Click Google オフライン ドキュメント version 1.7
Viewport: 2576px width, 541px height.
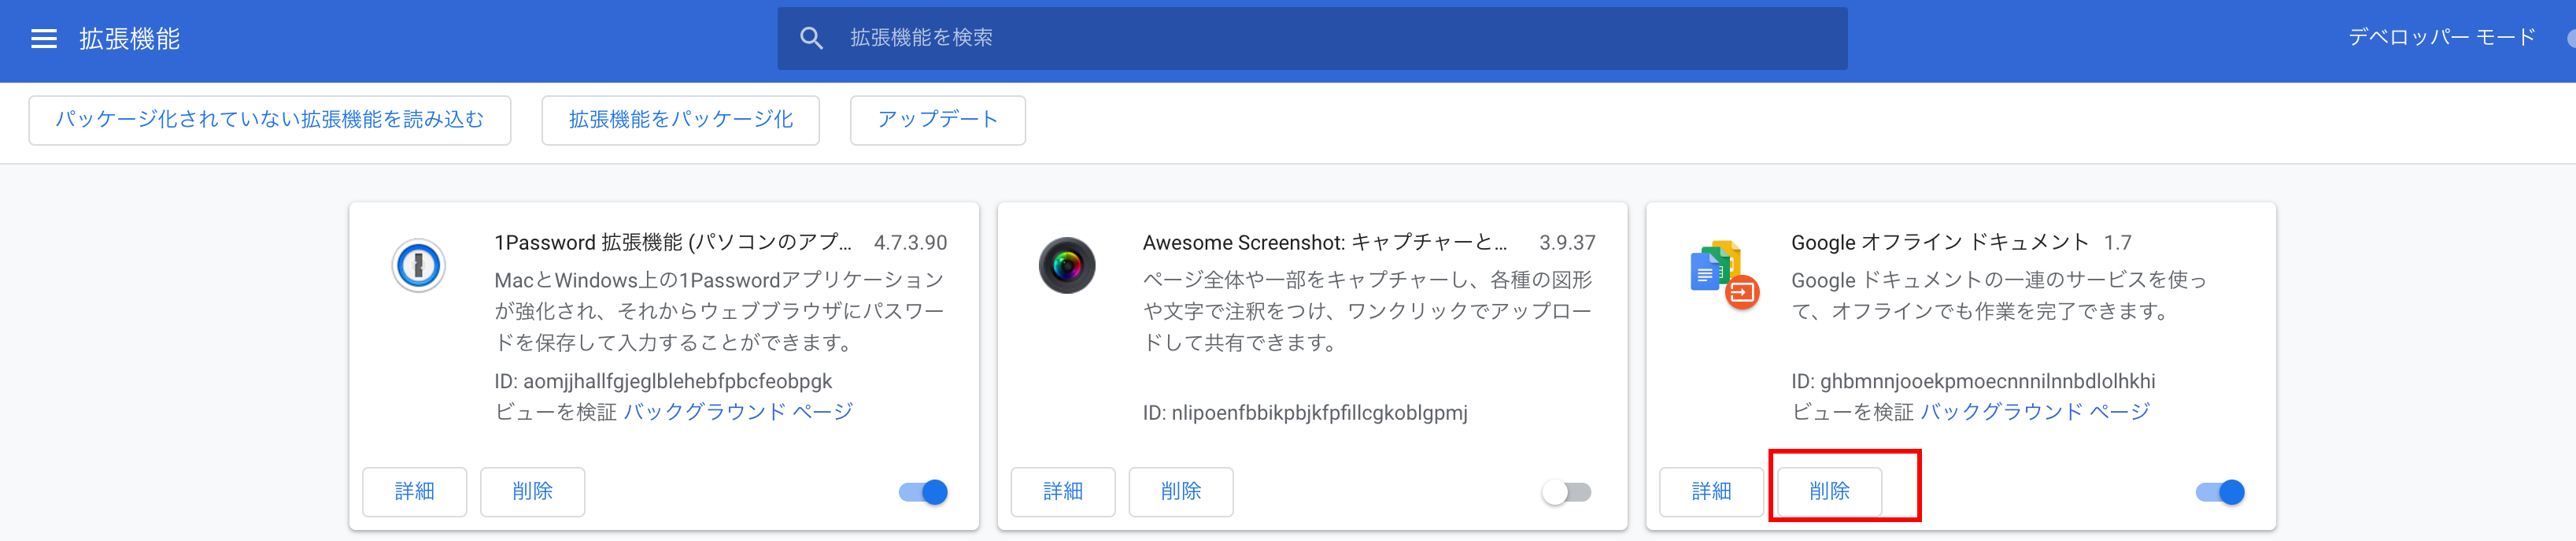(2118, 243)
